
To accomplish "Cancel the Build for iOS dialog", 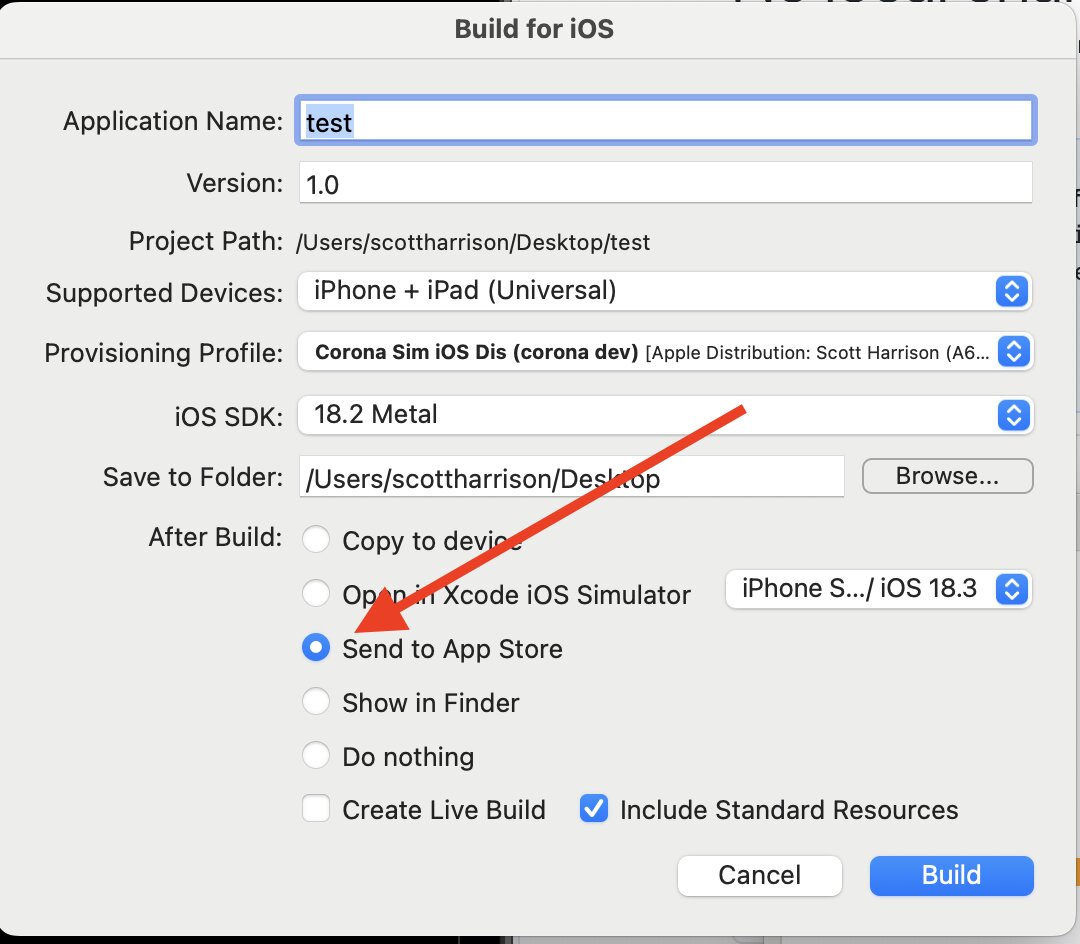I will [760, 875].
